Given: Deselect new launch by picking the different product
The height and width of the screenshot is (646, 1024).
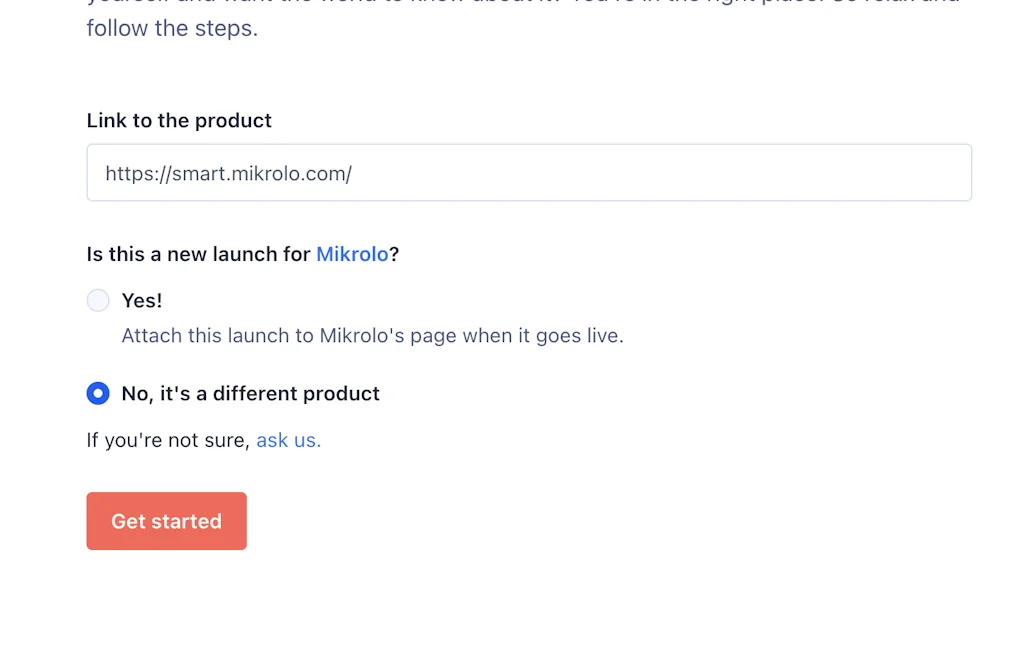Looking at the screenshot, I should tap(98, 393).
